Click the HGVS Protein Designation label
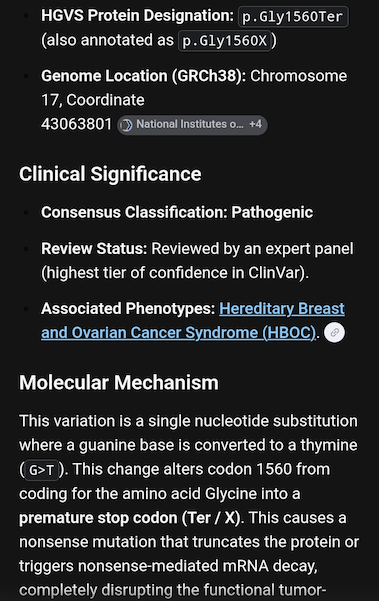 pos(137,16)
